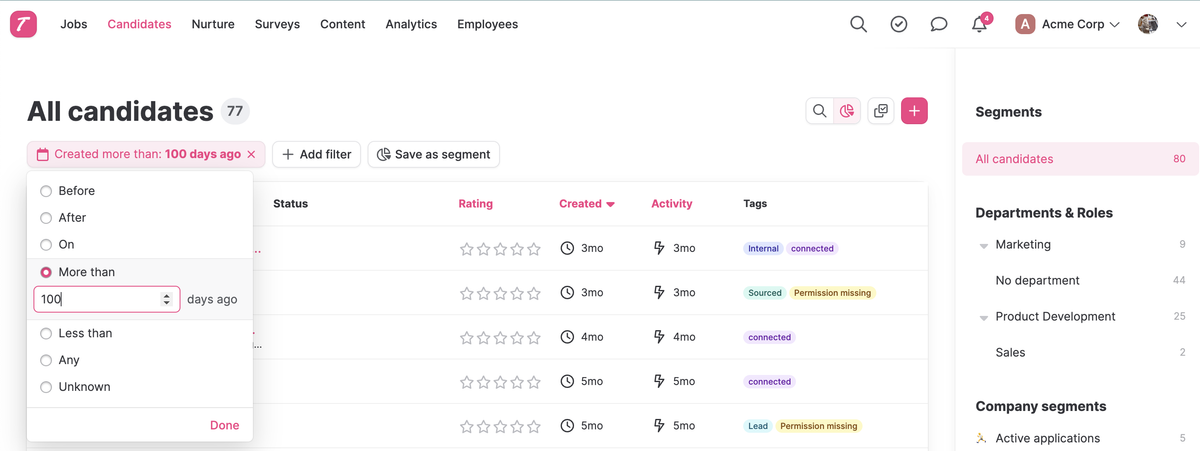Viewport: 1200px width, 451px height.
Task: Click the pink plus add candidate button
Action: coord(914,111)
